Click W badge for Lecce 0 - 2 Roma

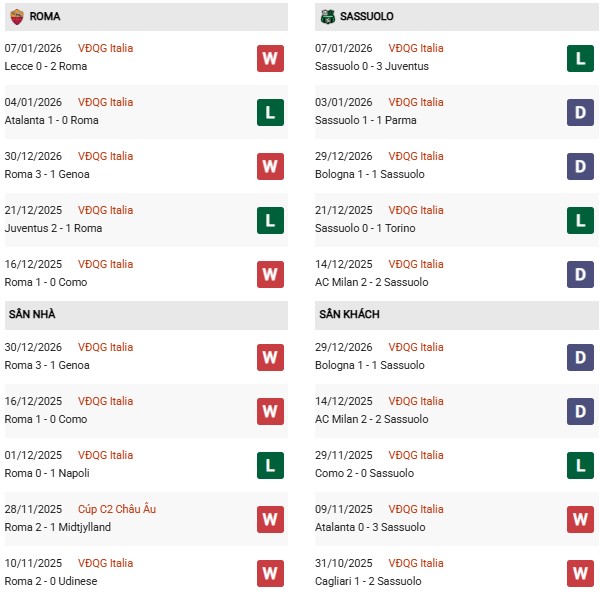point(270,58)
